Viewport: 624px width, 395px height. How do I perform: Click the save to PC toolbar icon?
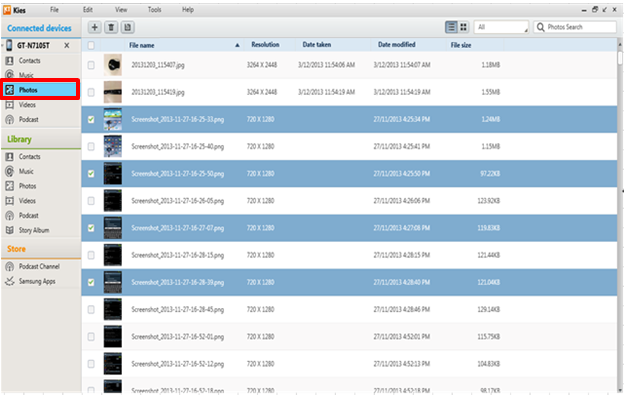click(127, 27)
